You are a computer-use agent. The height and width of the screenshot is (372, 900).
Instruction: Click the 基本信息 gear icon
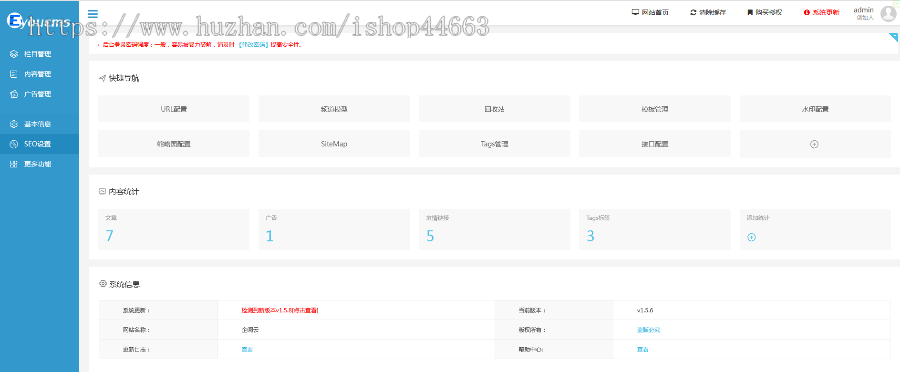point(14,124)
